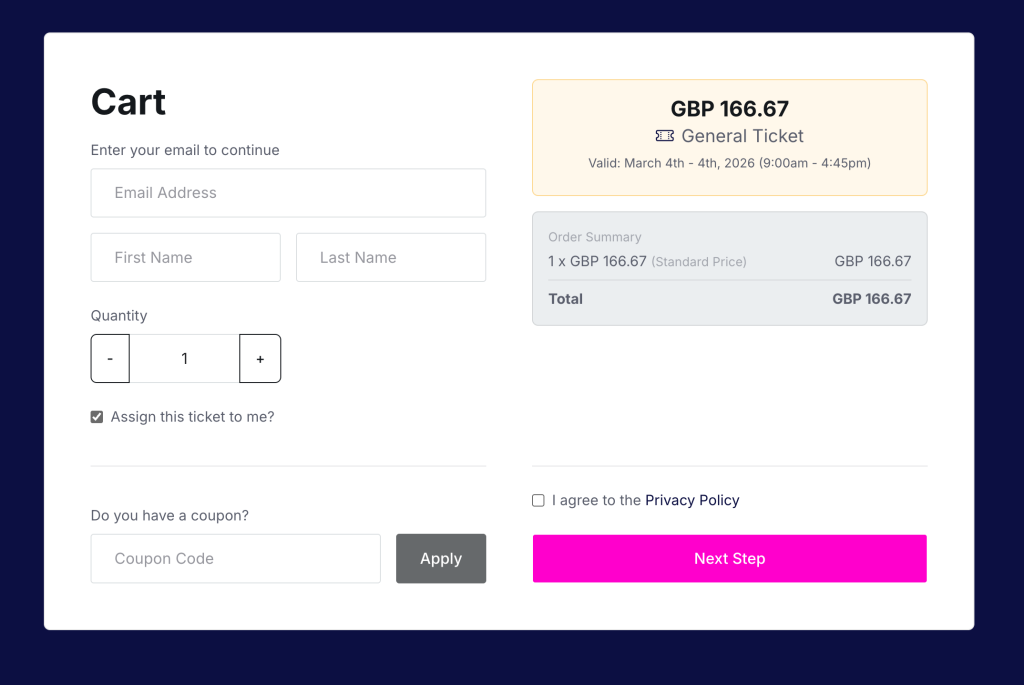Image resolution: width=1024 pixels, height=685 pixels.
Task: Click the Standard Price line item
Action: coord(647,262)
